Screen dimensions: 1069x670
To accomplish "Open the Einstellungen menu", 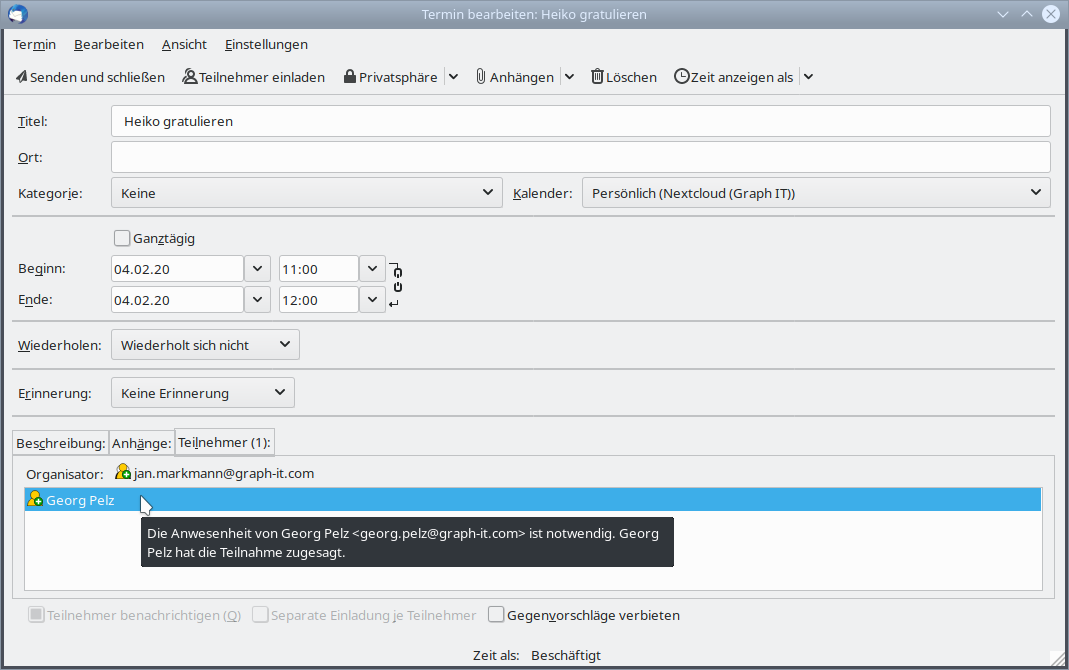I will [x=266, y=44].
